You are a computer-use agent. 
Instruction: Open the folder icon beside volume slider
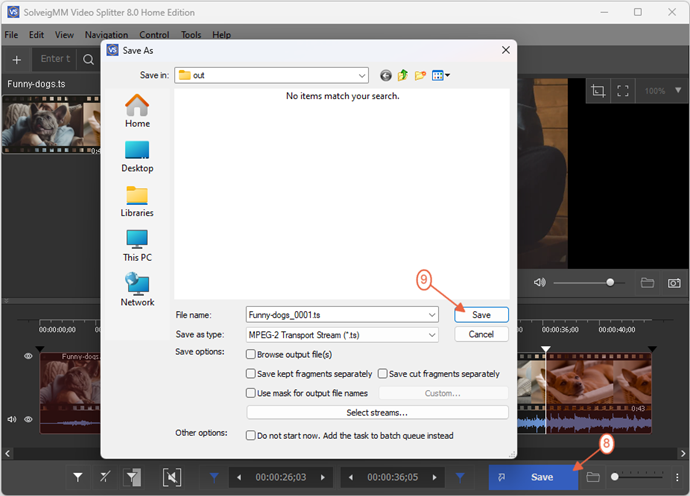click(647, 283)
